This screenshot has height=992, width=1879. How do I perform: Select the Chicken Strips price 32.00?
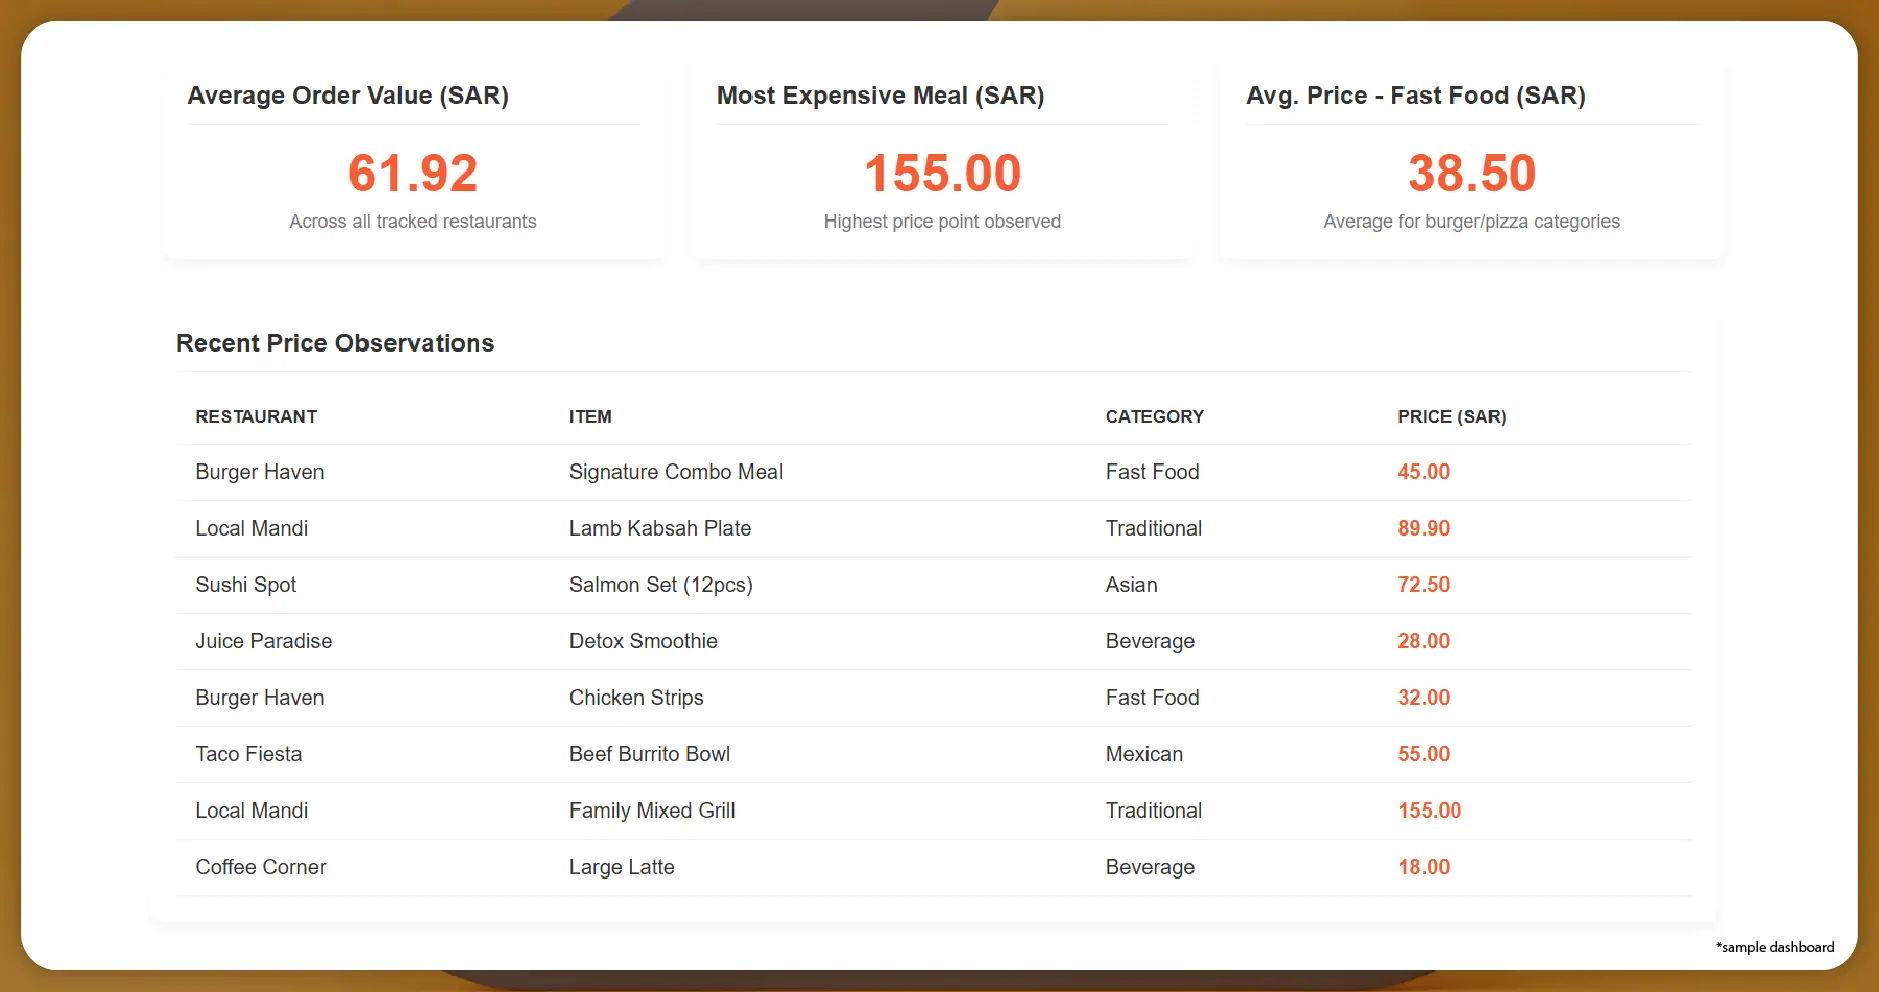point(1423,697)
